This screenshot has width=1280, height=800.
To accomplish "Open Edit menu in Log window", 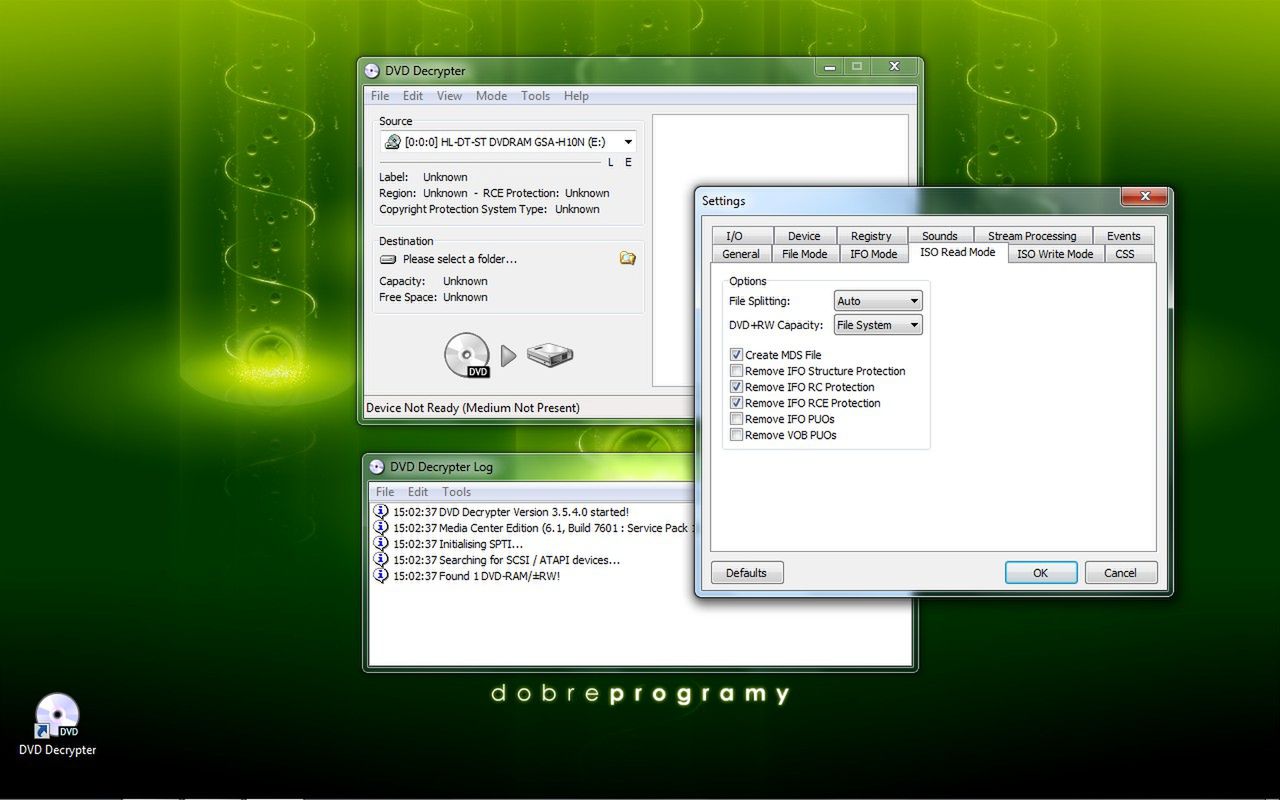I will click(x=418, y=492).
